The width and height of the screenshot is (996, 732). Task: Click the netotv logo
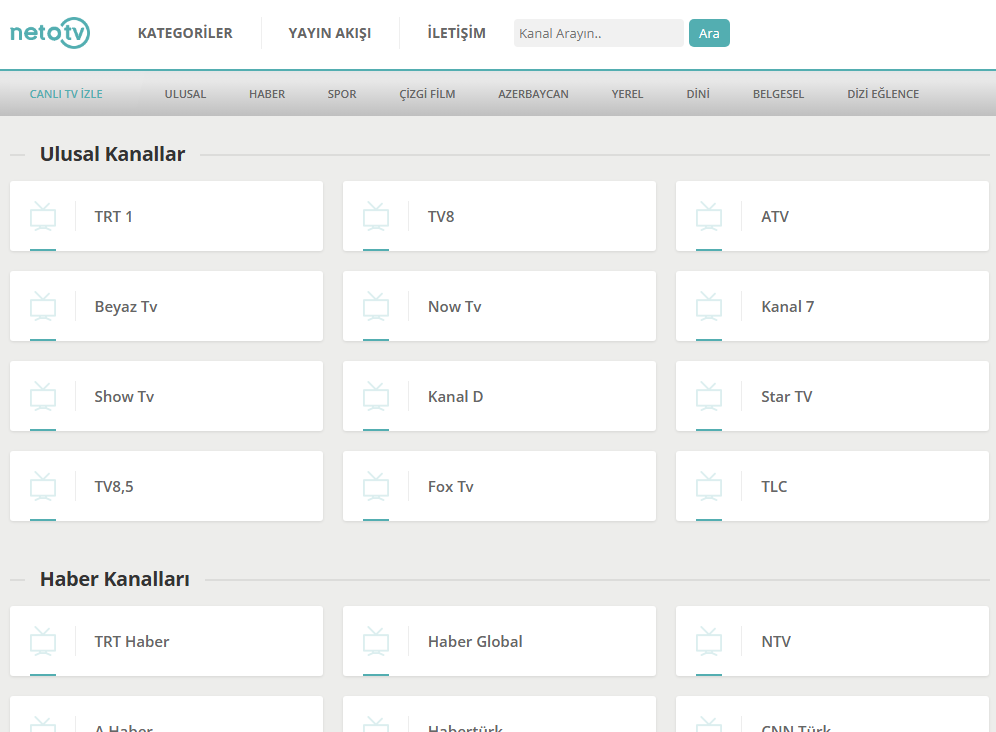coord(50,32)
